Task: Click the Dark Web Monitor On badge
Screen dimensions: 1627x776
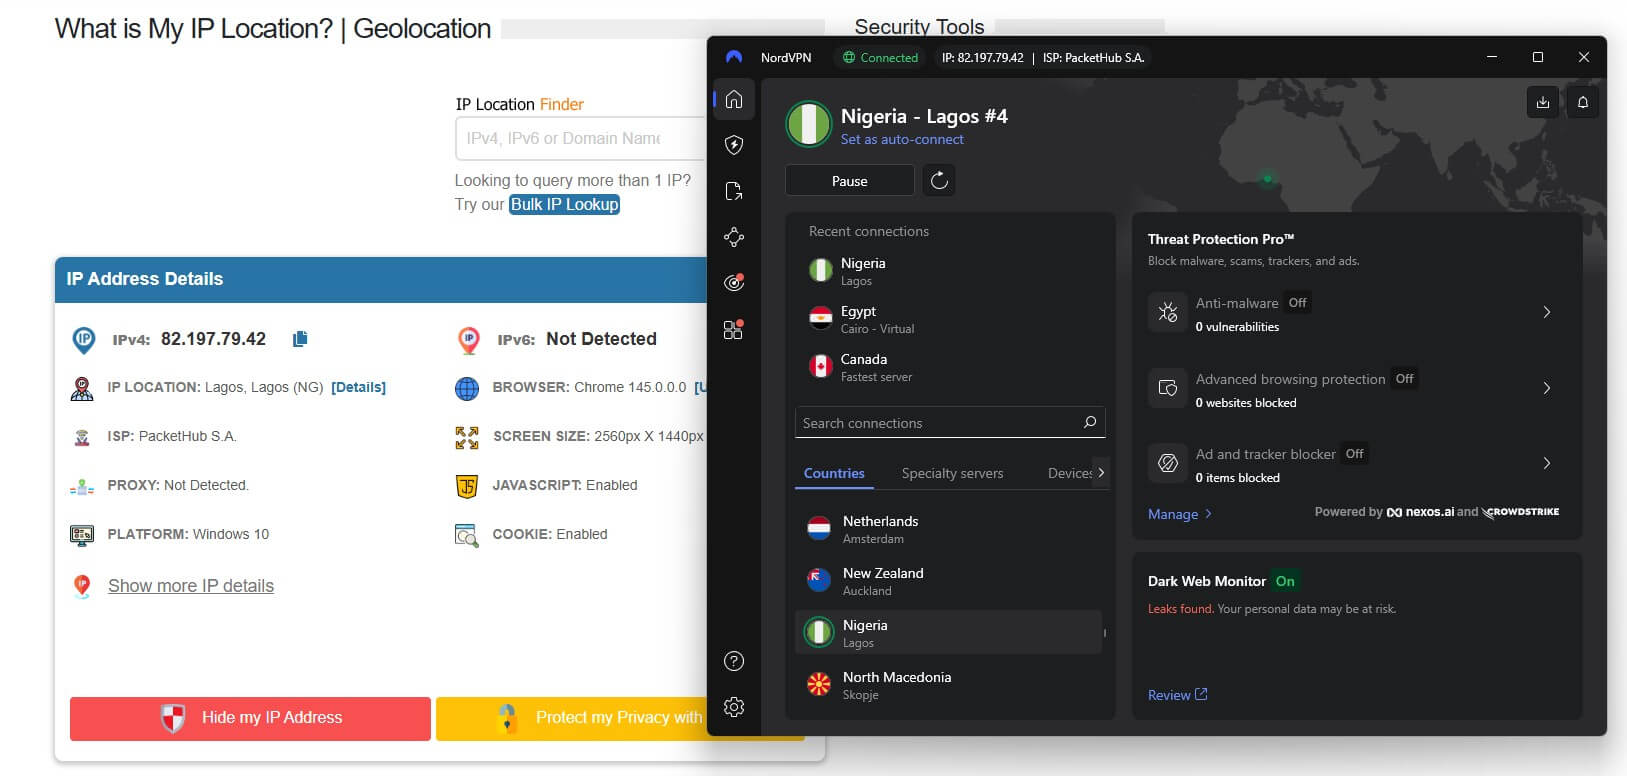Action: click(1285, 581)
